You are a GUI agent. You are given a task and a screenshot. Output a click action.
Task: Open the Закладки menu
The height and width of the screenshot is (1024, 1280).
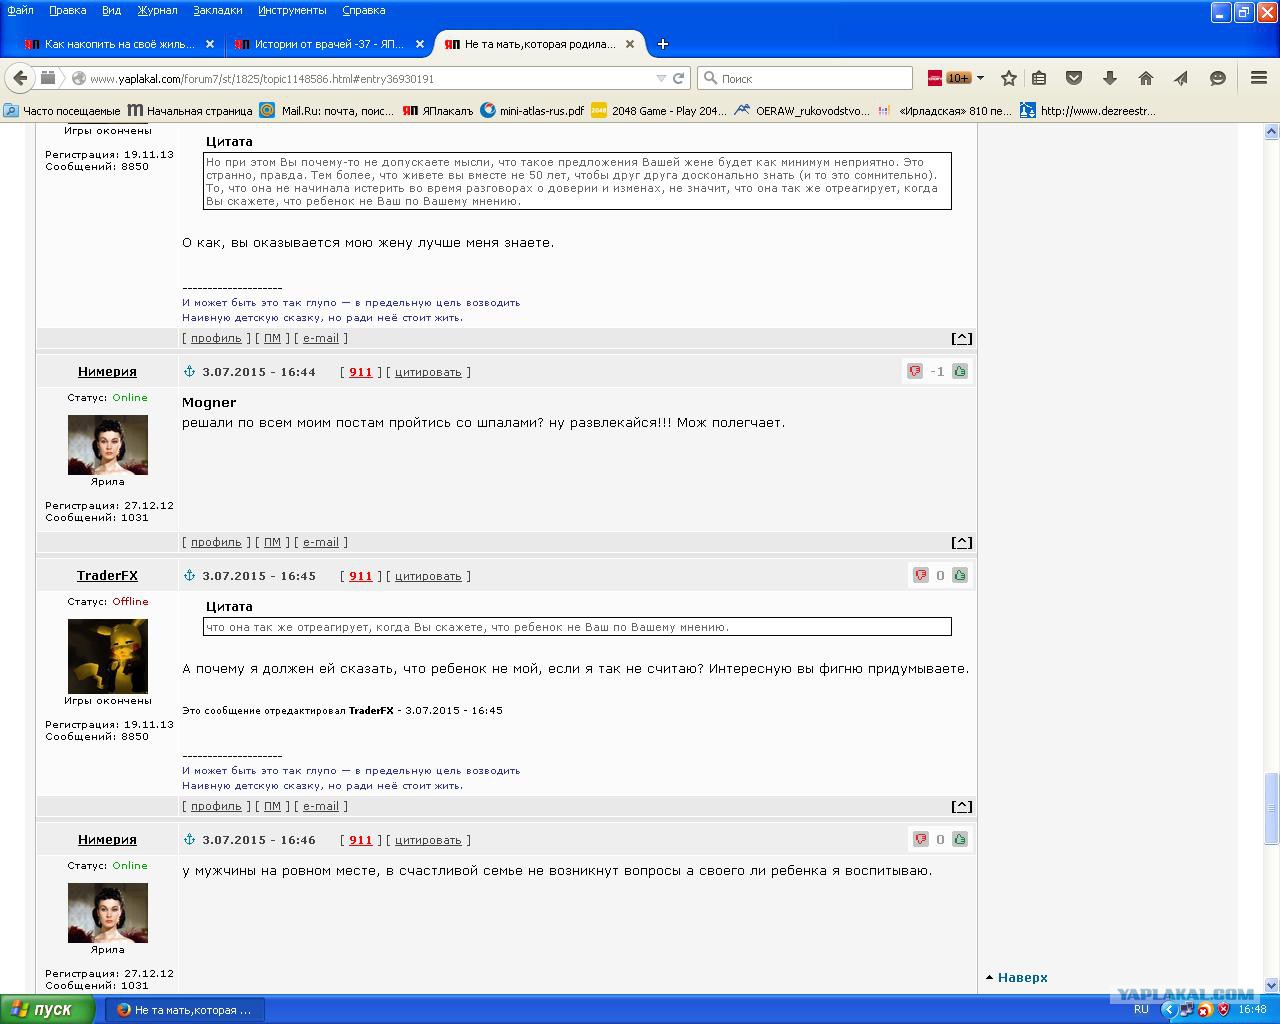click(217, 10)
